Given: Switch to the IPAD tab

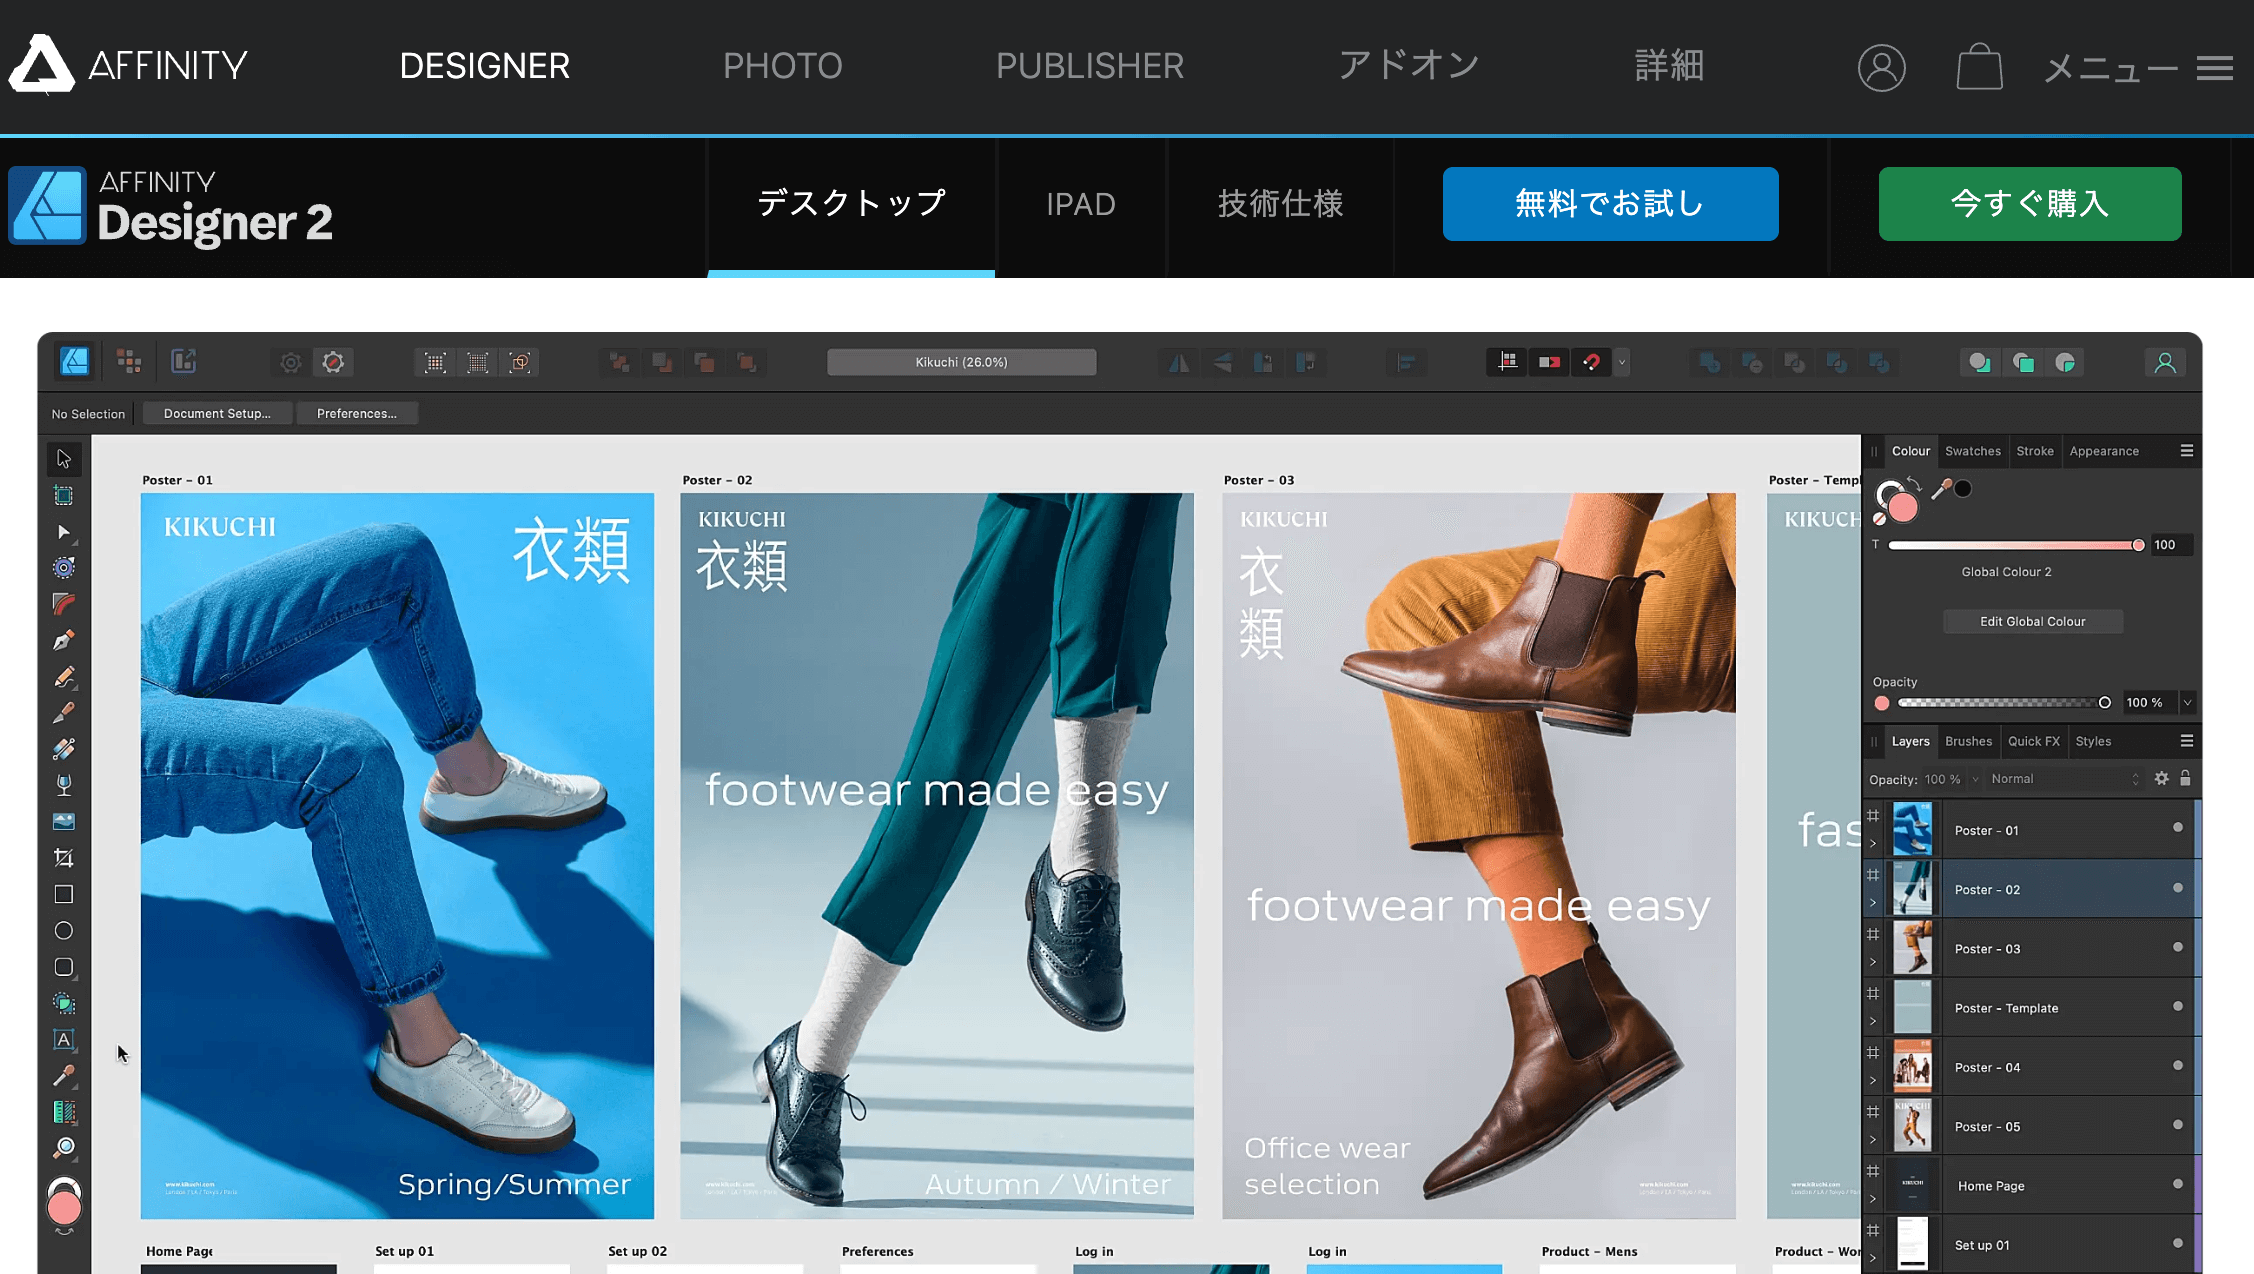Looking at the screenshot, I should pos(1079,203).
